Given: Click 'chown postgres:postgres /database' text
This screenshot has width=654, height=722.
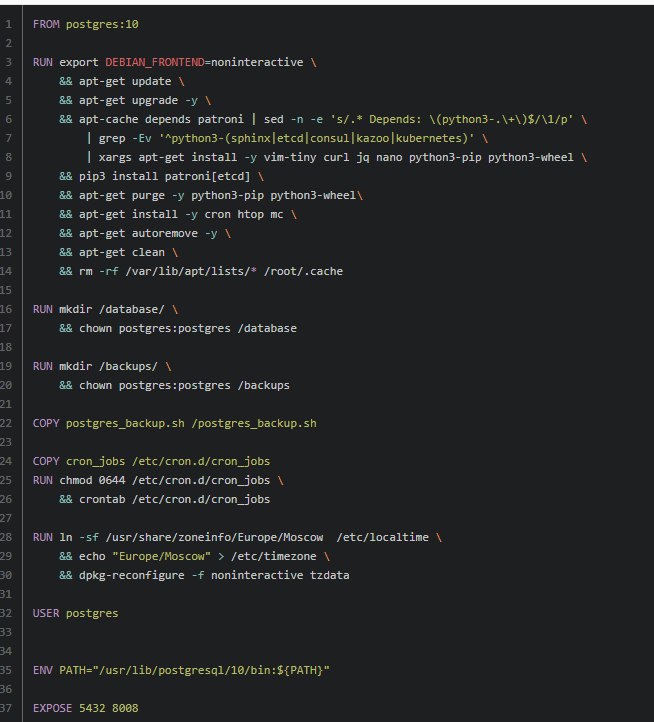Looking at the screenshot, I should pyautogui.click(x=187, y=328).
